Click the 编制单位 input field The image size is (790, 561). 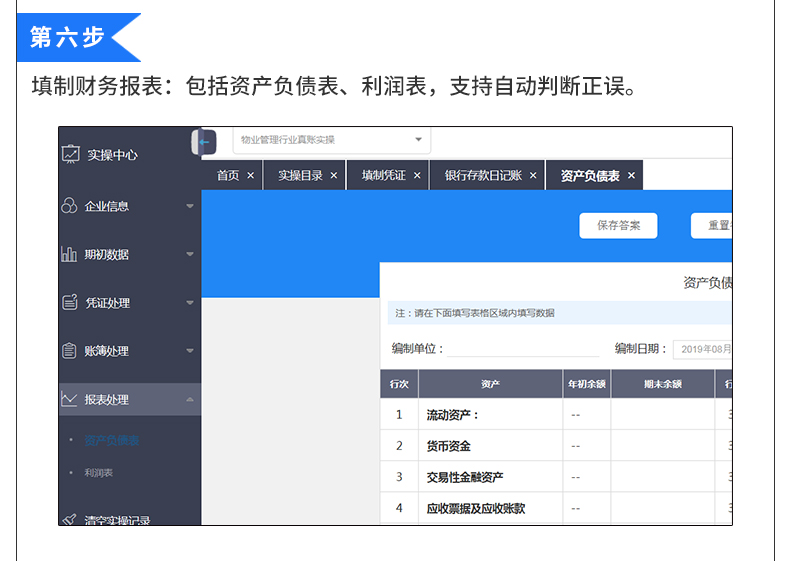523,349
